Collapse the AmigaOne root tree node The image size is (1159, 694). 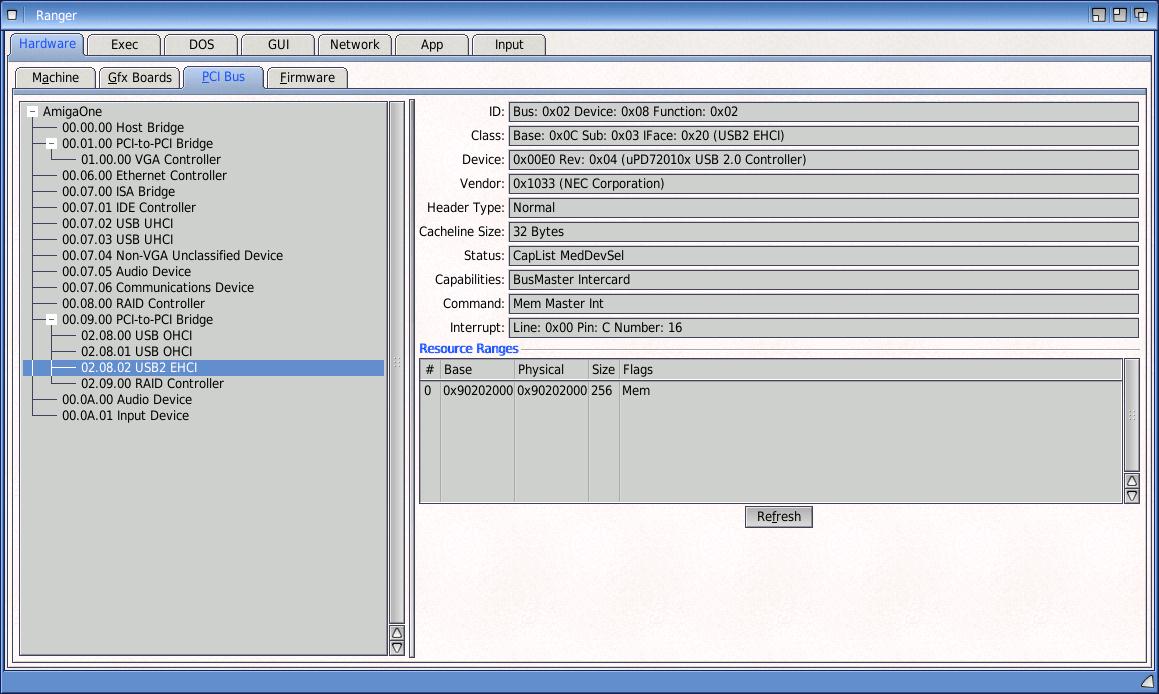point(32,112)
